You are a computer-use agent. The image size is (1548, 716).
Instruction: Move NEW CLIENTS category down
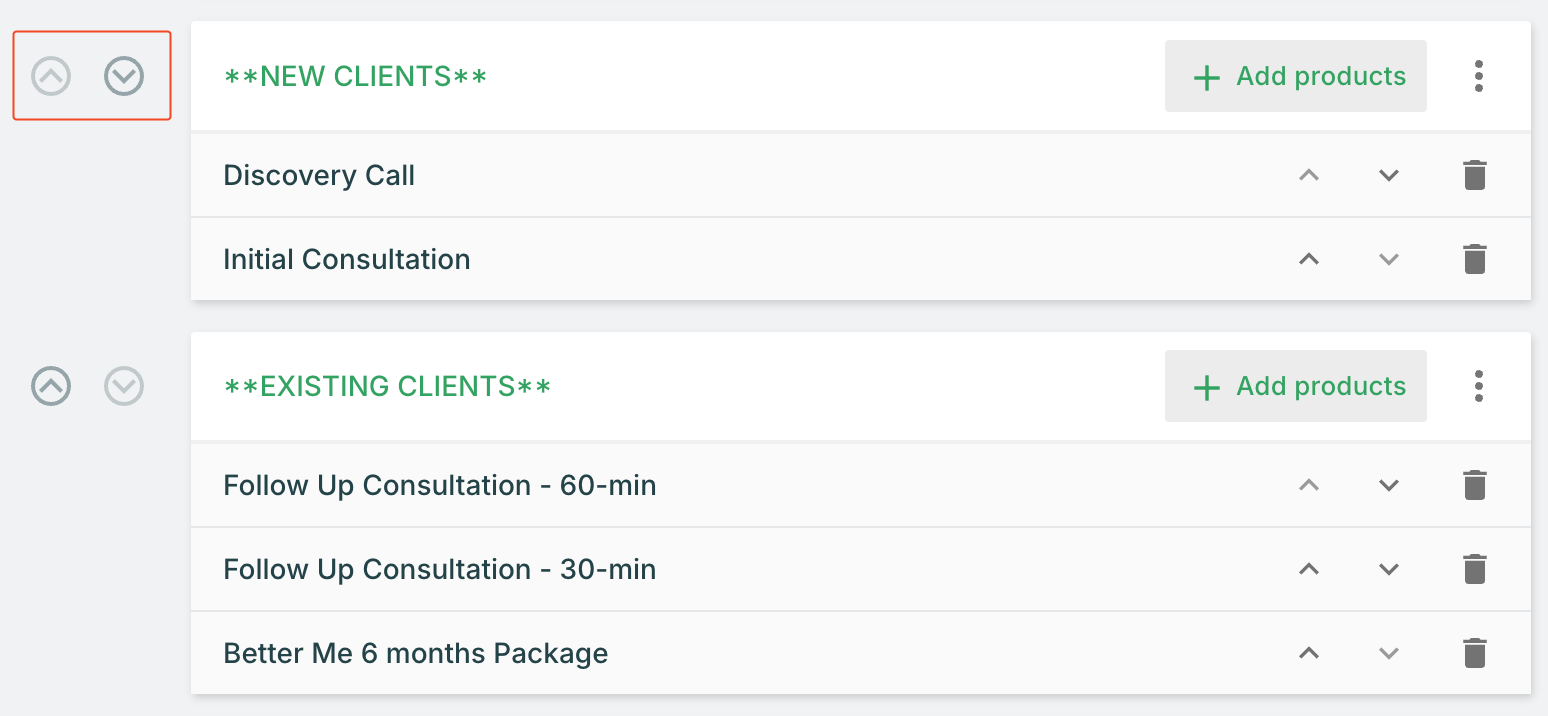(124, 76)
